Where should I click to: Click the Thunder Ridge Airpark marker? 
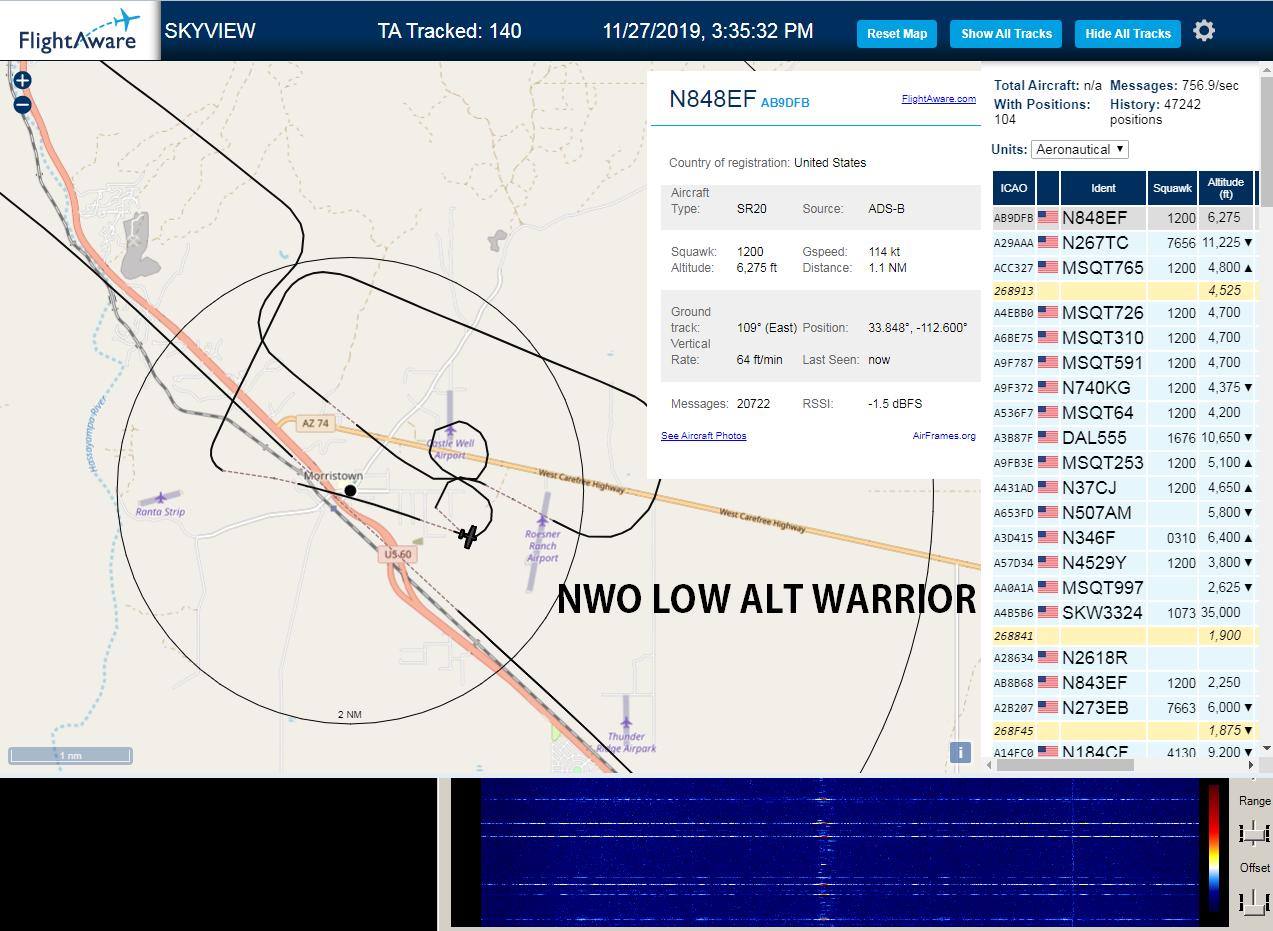(x=626, y=723)
